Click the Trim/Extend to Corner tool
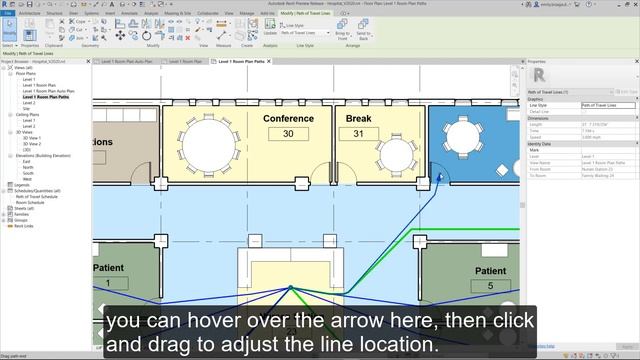Viewport: 640px width, 360px height. pos(160,36)
